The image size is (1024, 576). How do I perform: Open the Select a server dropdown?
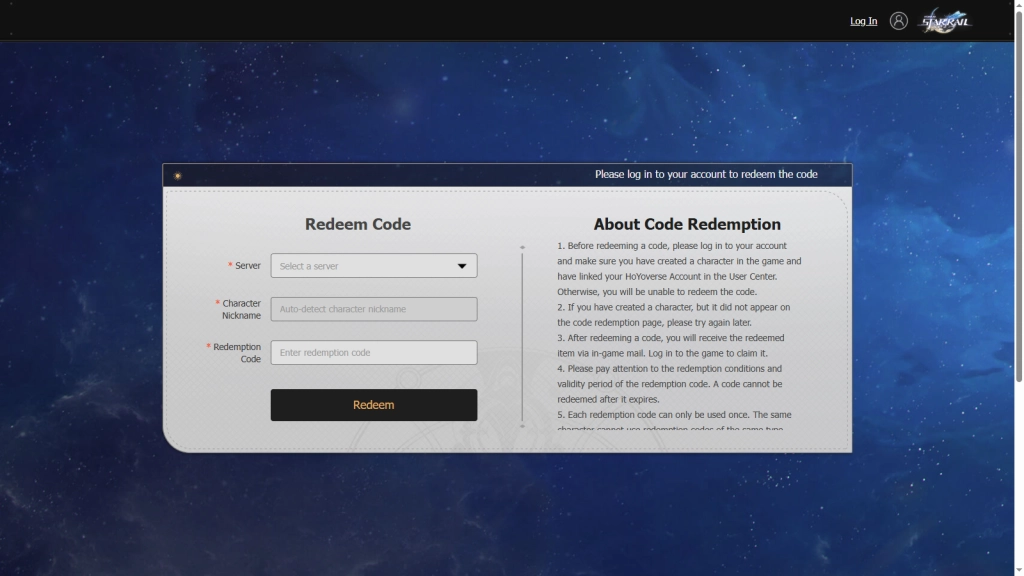[x=374, y=266]
